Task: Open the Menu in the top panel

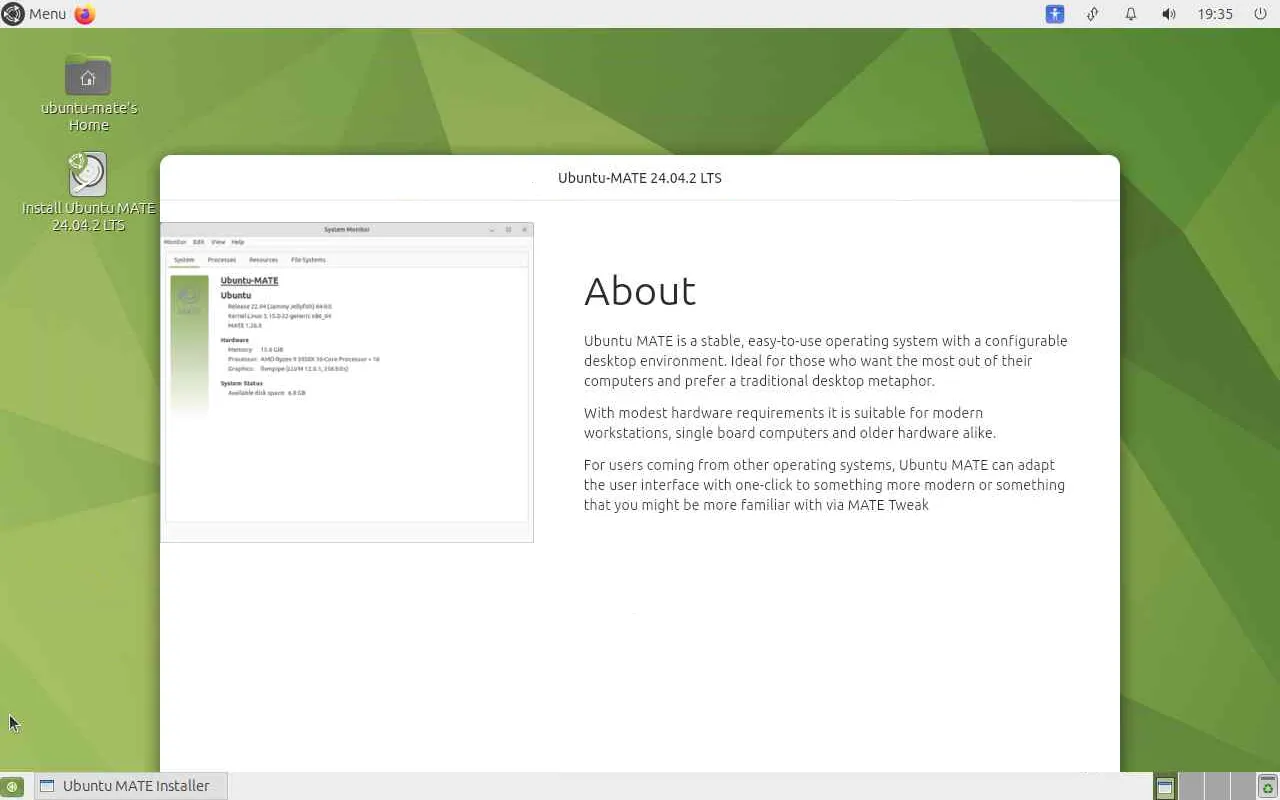Action: tap(34, 14)
